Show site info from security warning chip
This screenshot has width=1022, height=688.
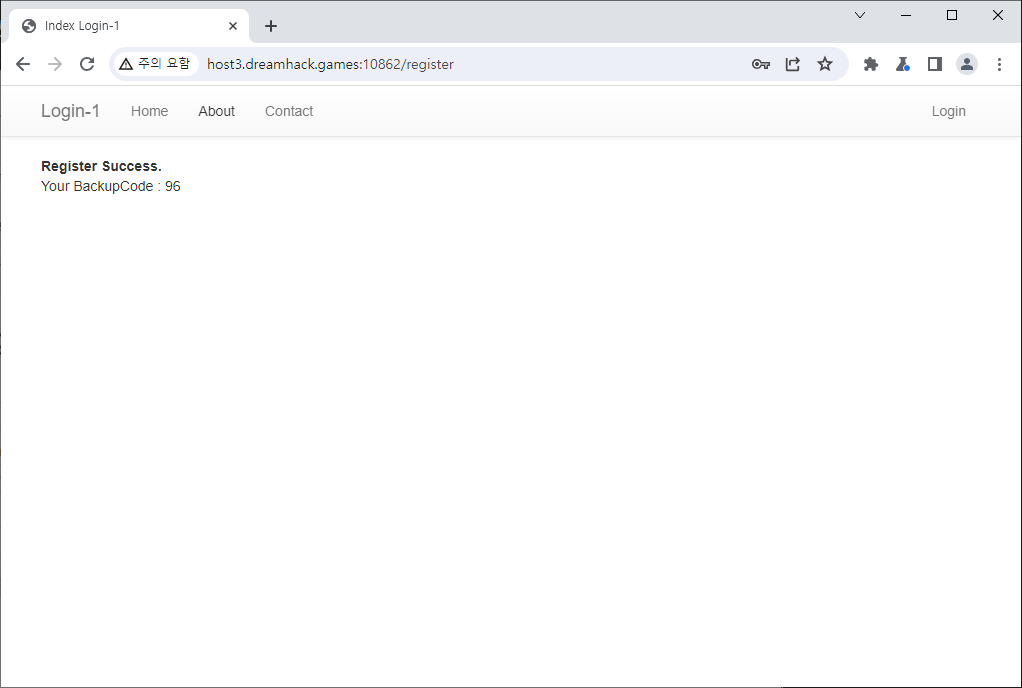[154, 64]
